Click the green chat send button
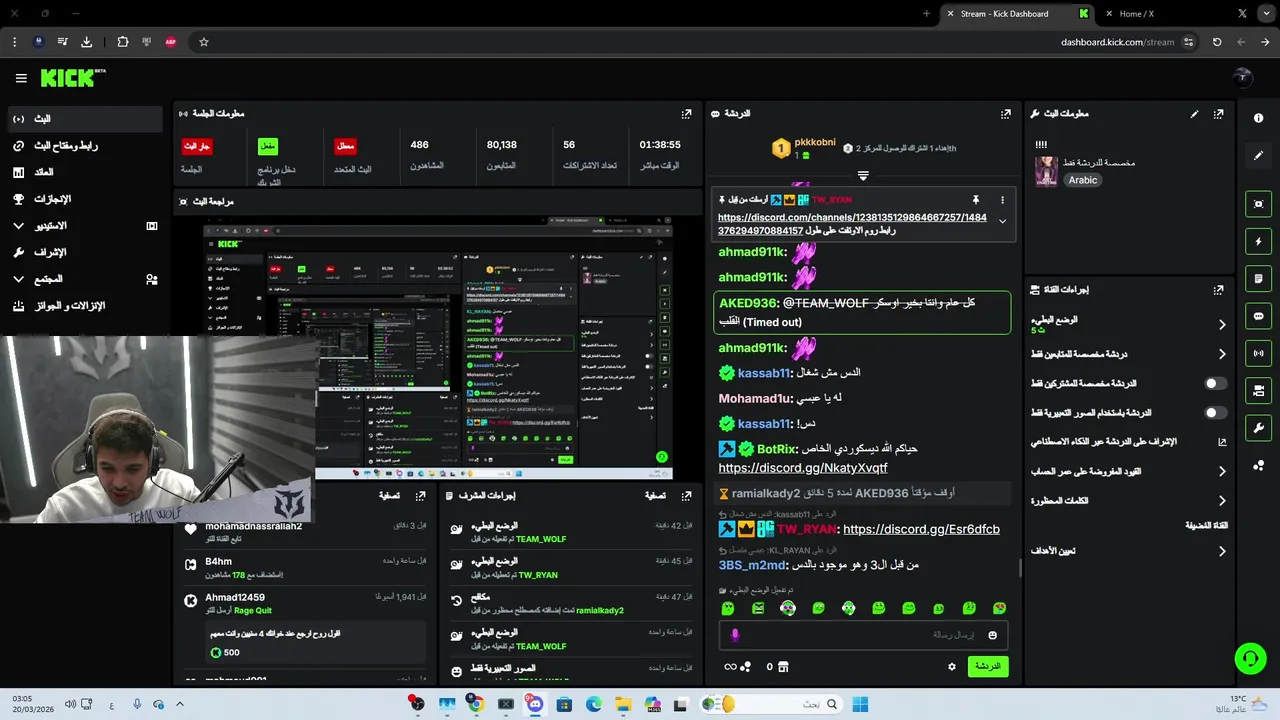Viewport: 1280px width, 720px height. [988, 666]
